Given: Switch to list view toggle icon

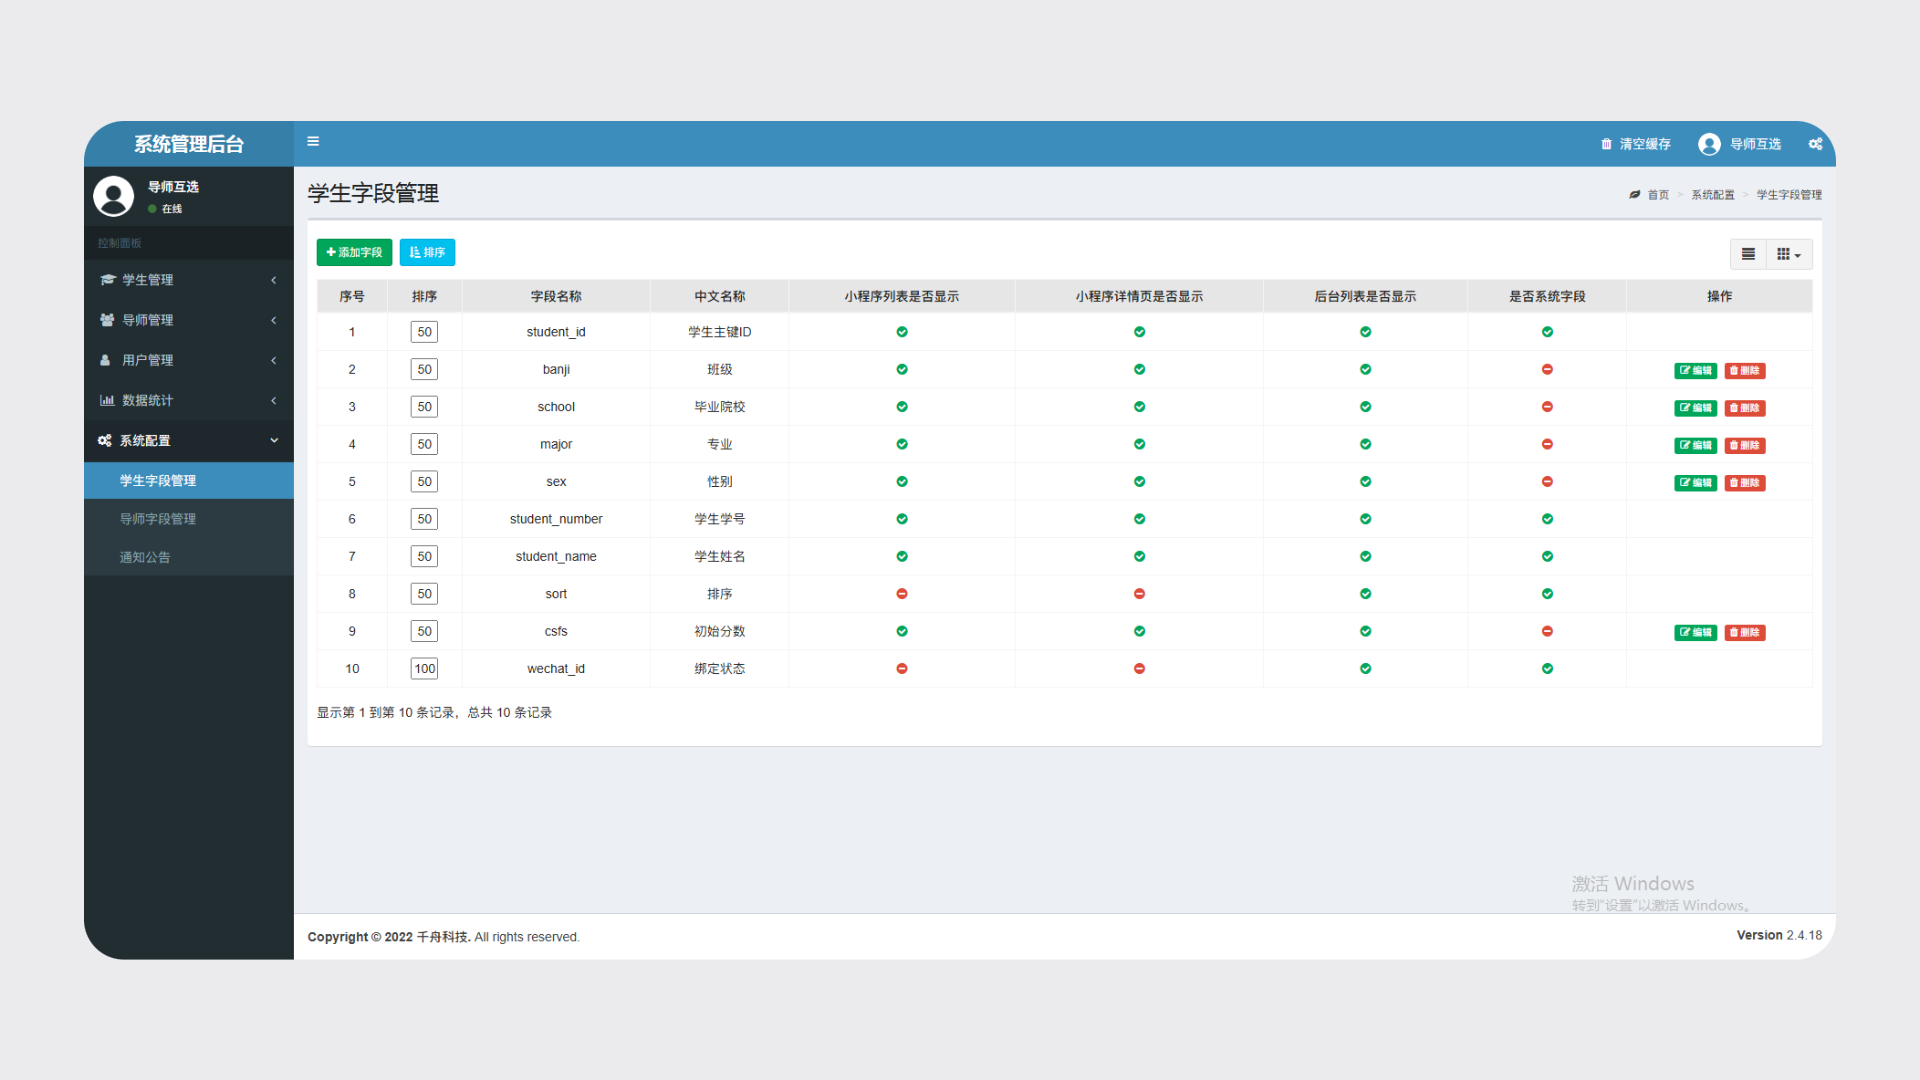Looking at the screenshot, I should tap(1748, 254).
